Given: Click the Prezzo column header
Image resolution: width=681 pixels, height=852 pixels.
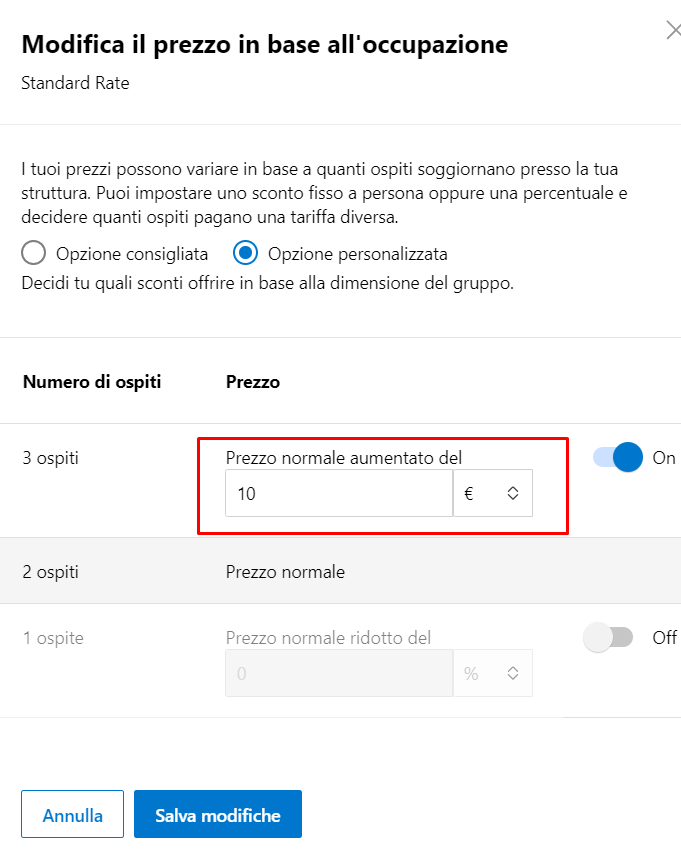Looking at the screenshot, I should (253, 381).
